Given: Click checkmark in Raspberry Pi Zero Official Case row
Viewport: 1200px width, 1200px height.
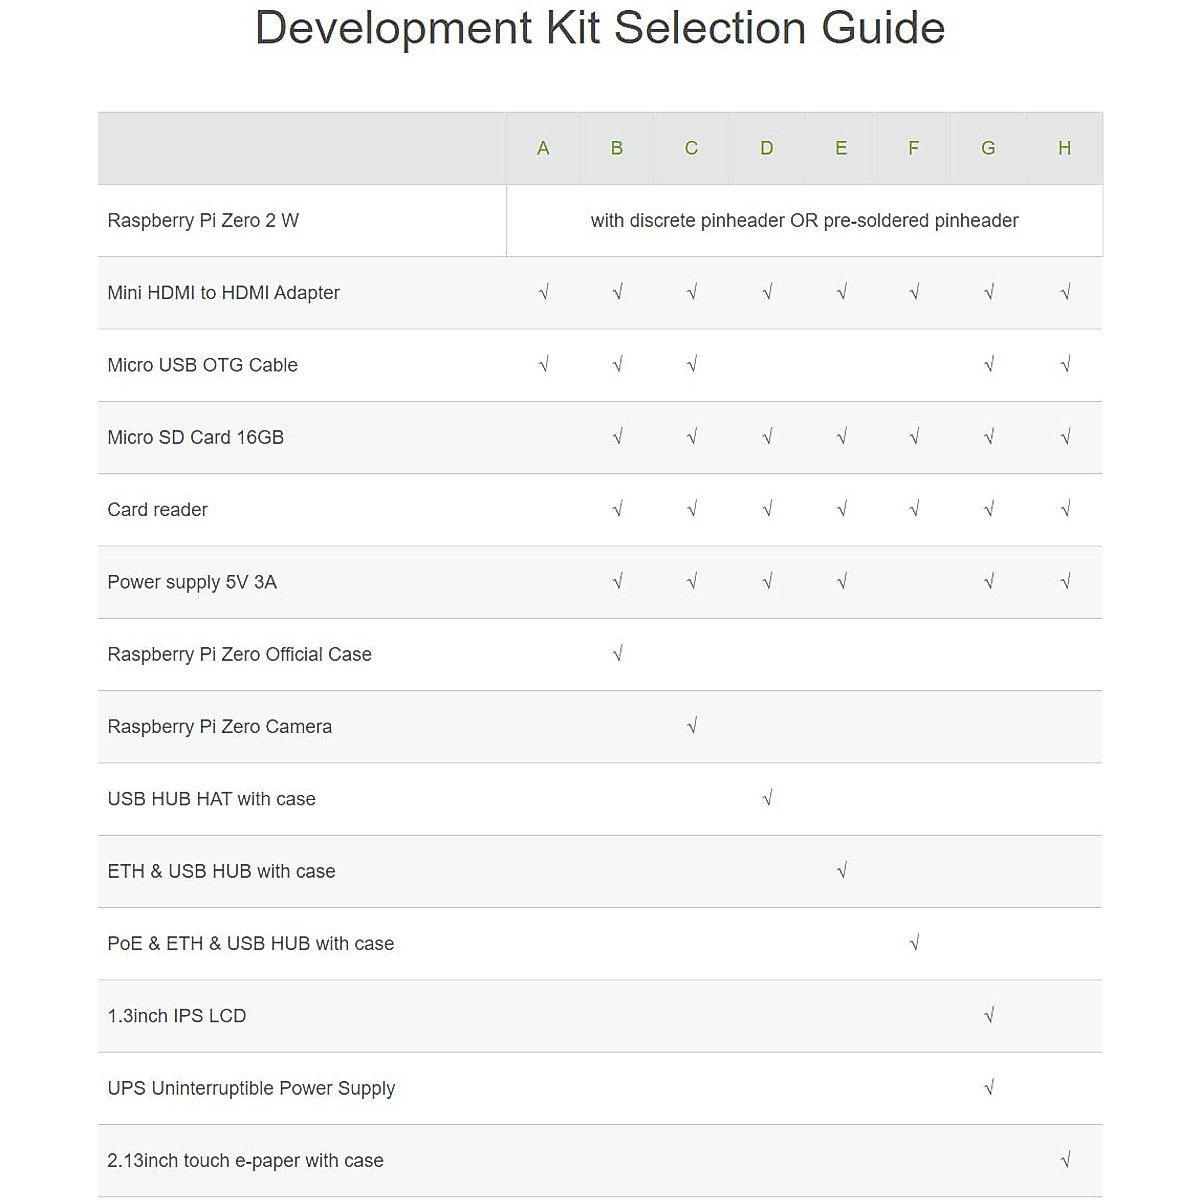Looking at the screenshot, I should (617, 654).
